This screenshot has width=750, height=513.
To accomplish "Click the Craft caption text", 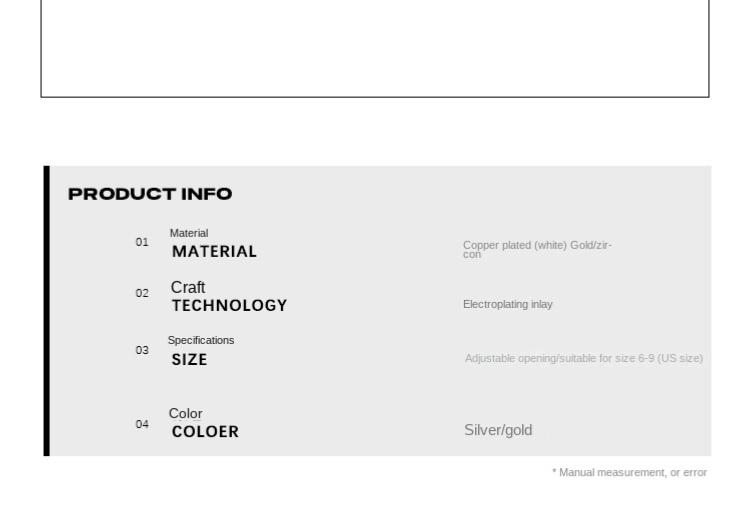I will 188,287.
